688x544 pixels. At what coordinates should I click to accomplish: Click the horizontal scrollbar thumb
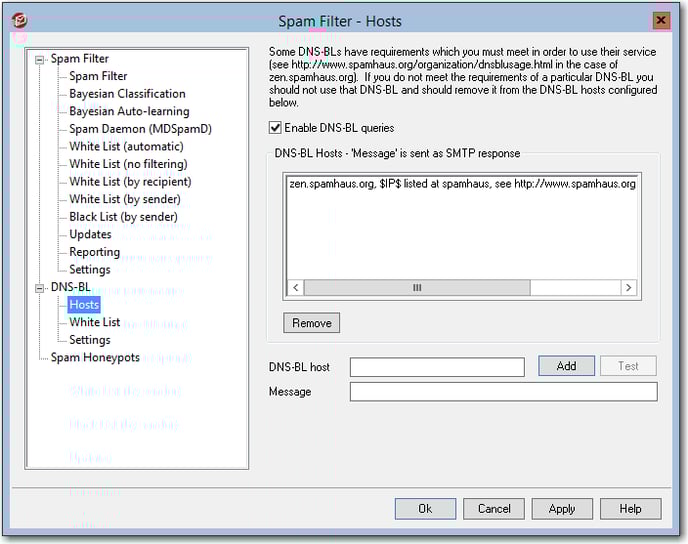[417, 288]
